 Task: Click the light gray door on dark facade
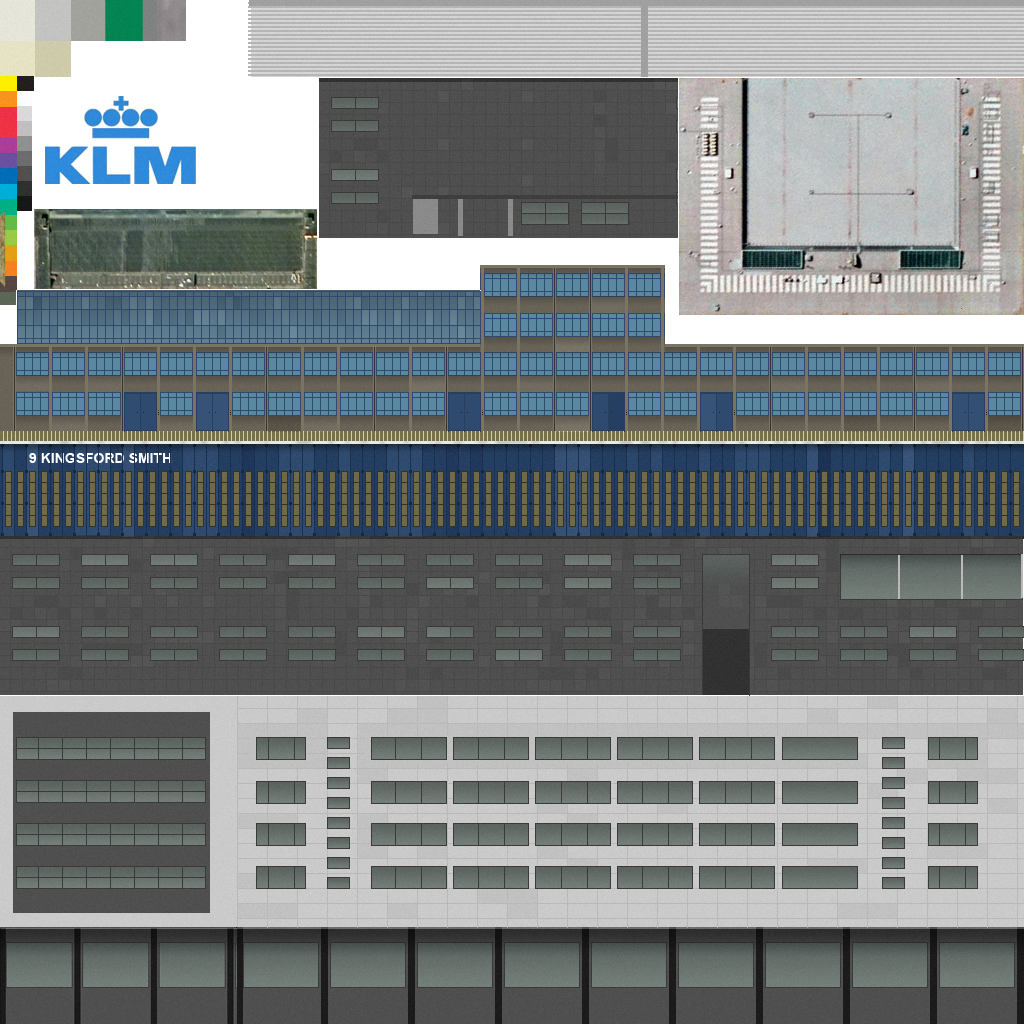pyautogui.click(x=425, y=216)
